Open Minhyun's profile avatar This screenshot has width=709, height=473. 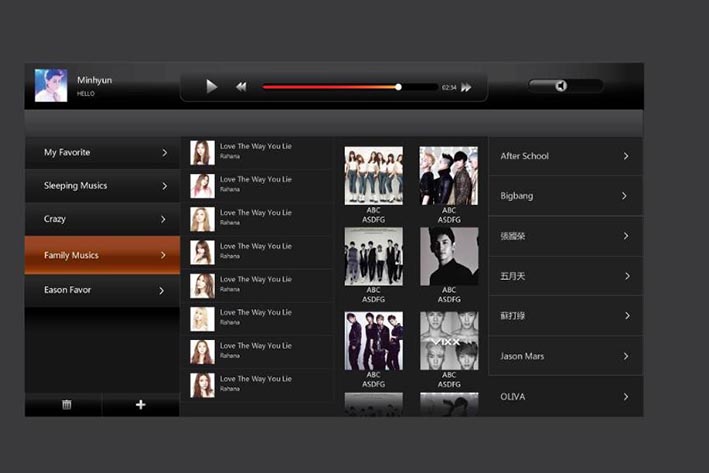[51, 86]
